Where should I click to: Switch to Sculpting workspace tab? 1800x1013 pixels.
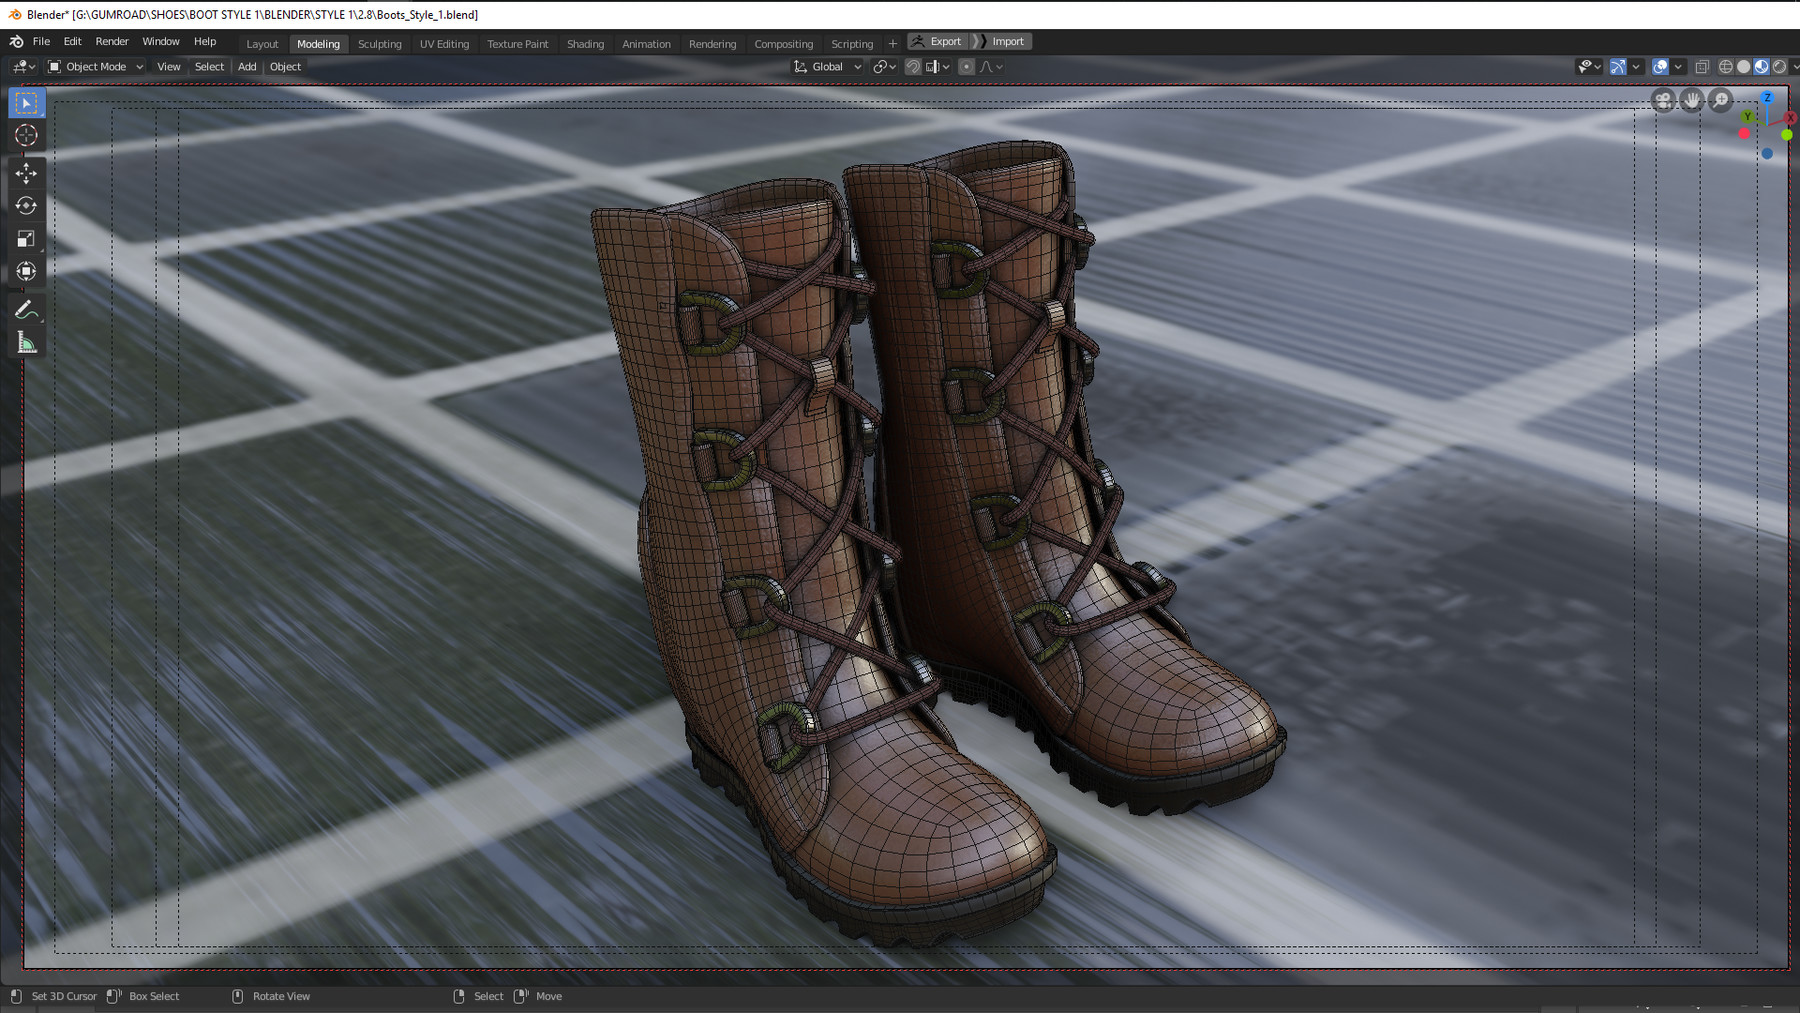point(380,44)
